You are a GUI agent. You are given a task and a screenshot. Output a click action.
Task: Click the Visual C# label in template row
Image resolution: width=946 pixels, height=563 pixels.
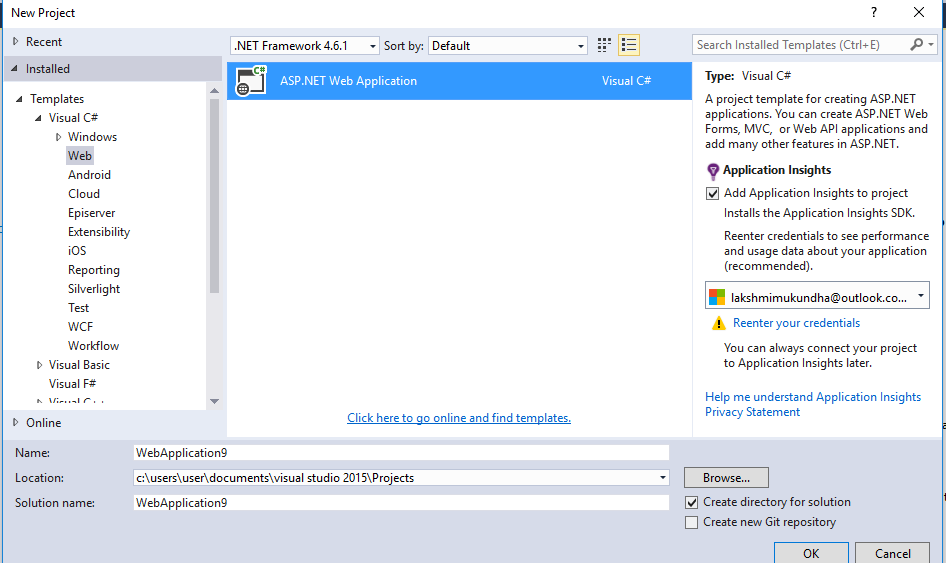pos(626,81)
